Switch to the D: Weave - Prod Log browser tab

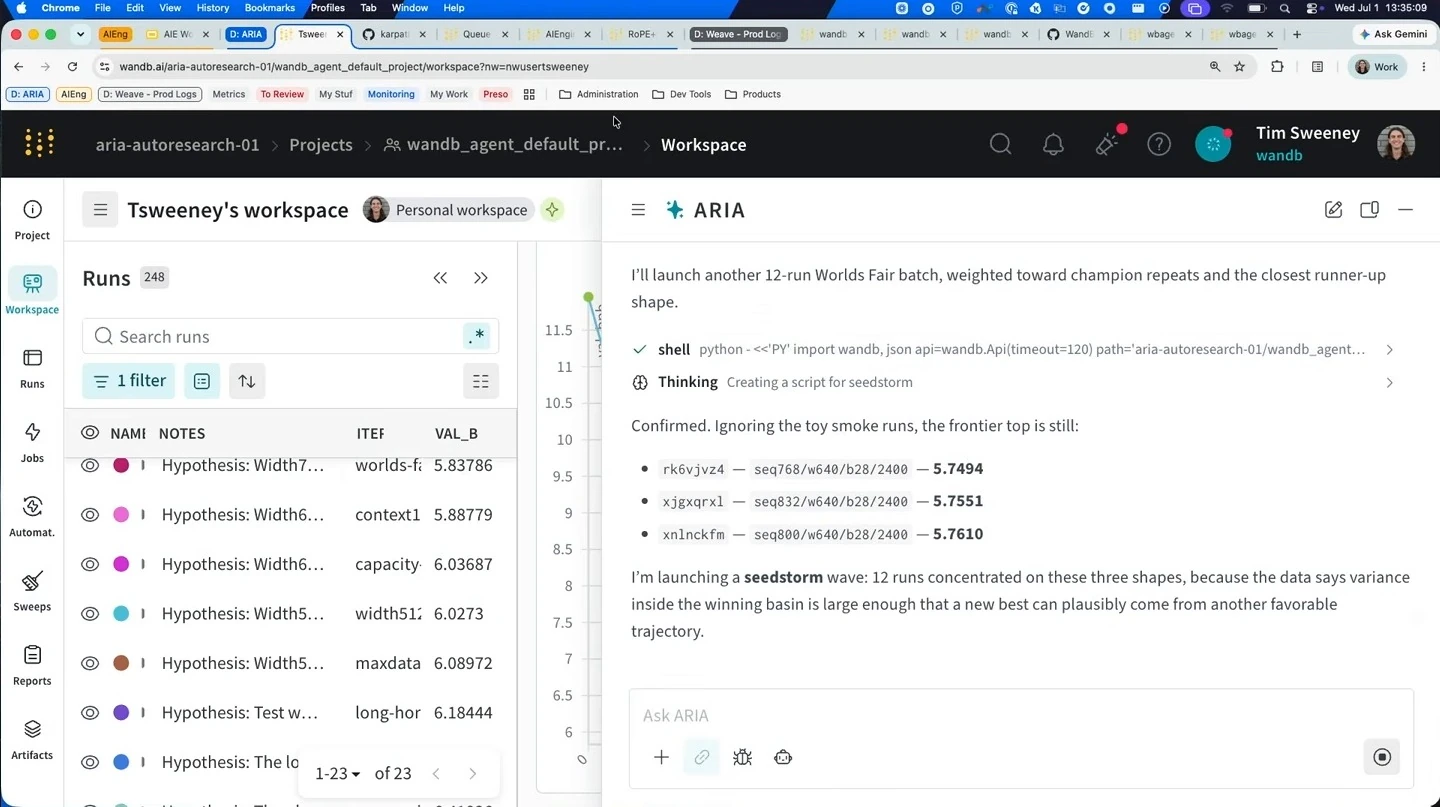(x=738, y=34)
